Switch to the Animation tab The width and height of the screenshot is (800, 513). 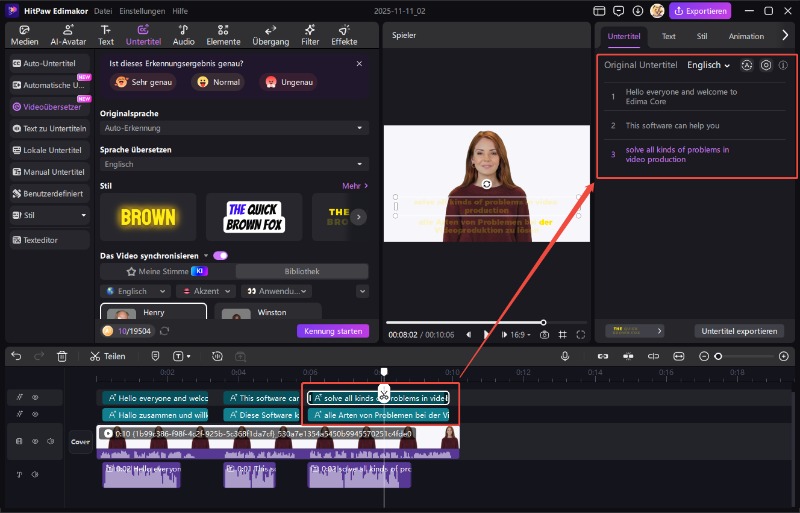pos(745,36)
